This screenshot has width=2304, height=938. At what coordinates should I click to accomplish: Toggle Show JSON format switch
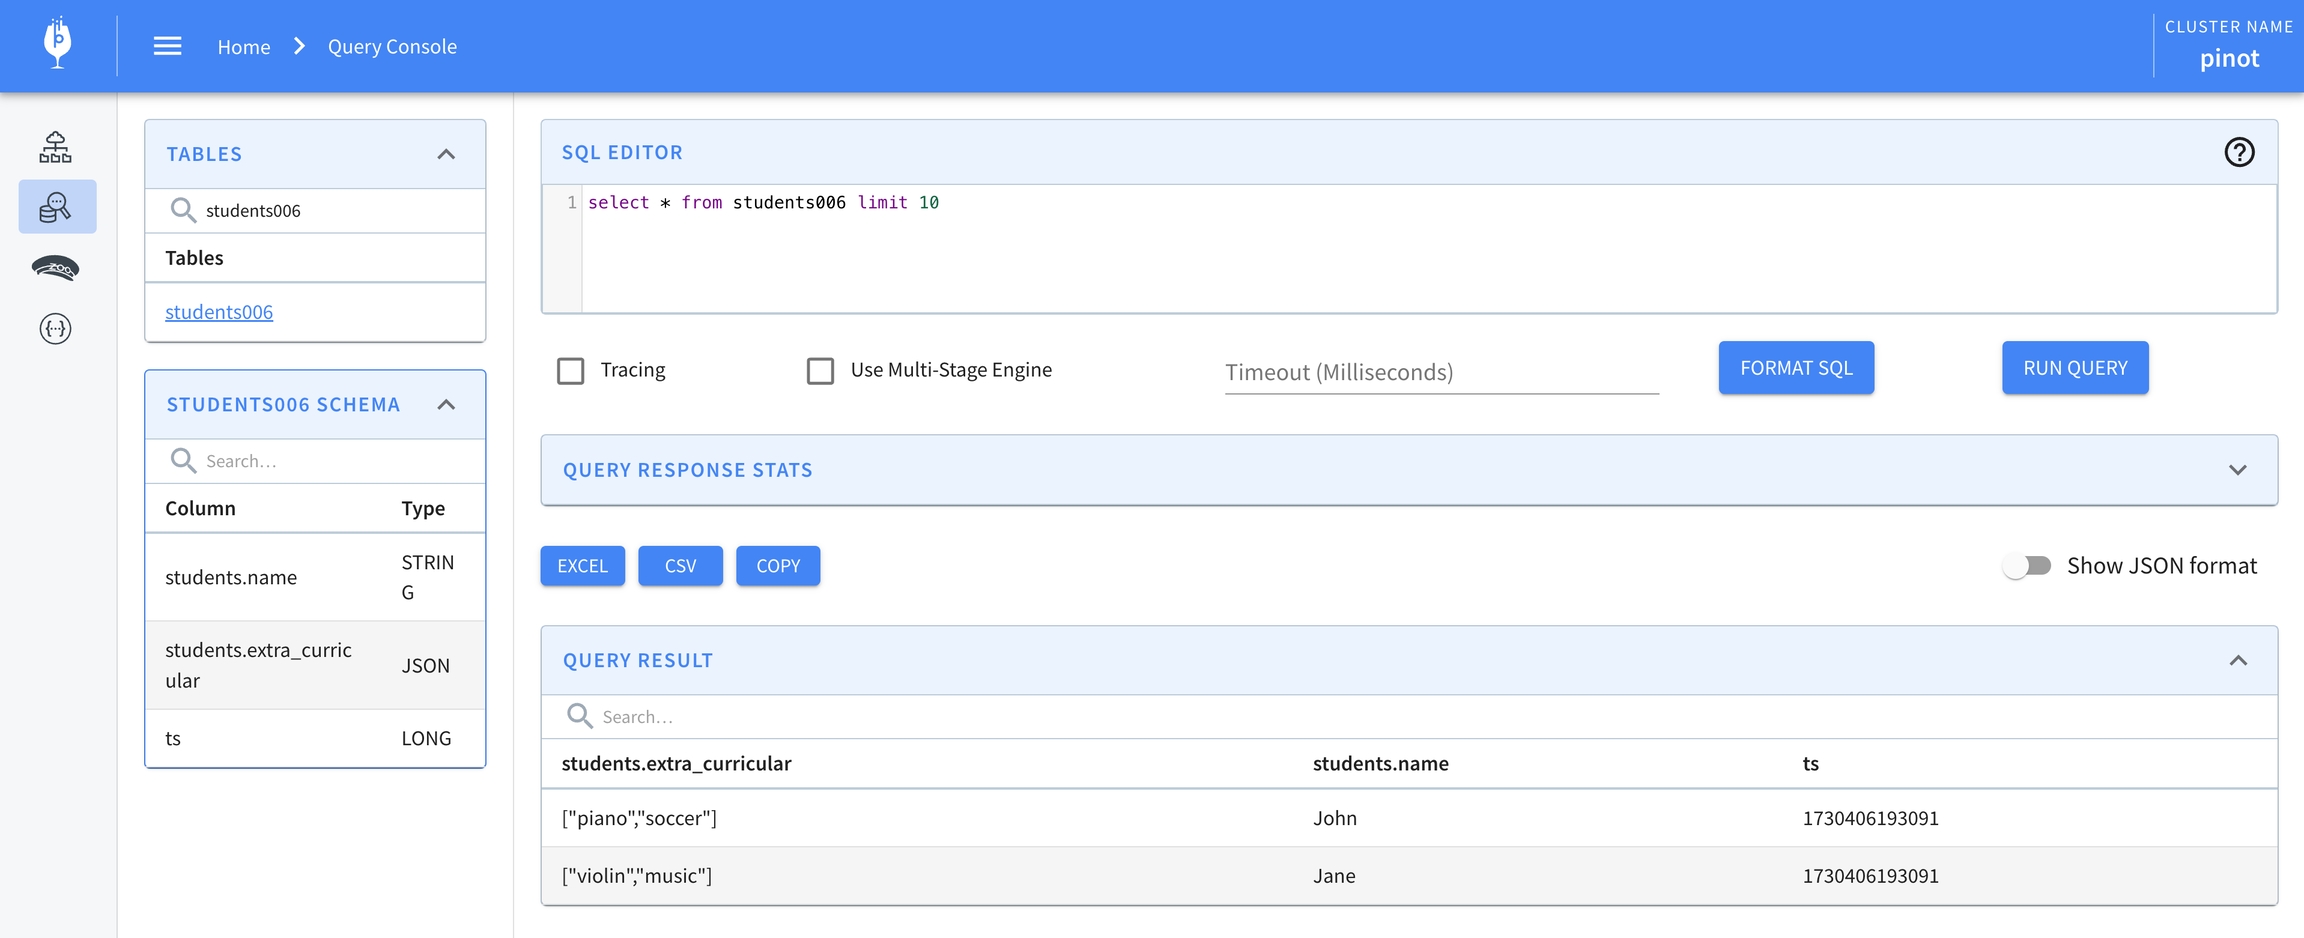(2027, 566)
